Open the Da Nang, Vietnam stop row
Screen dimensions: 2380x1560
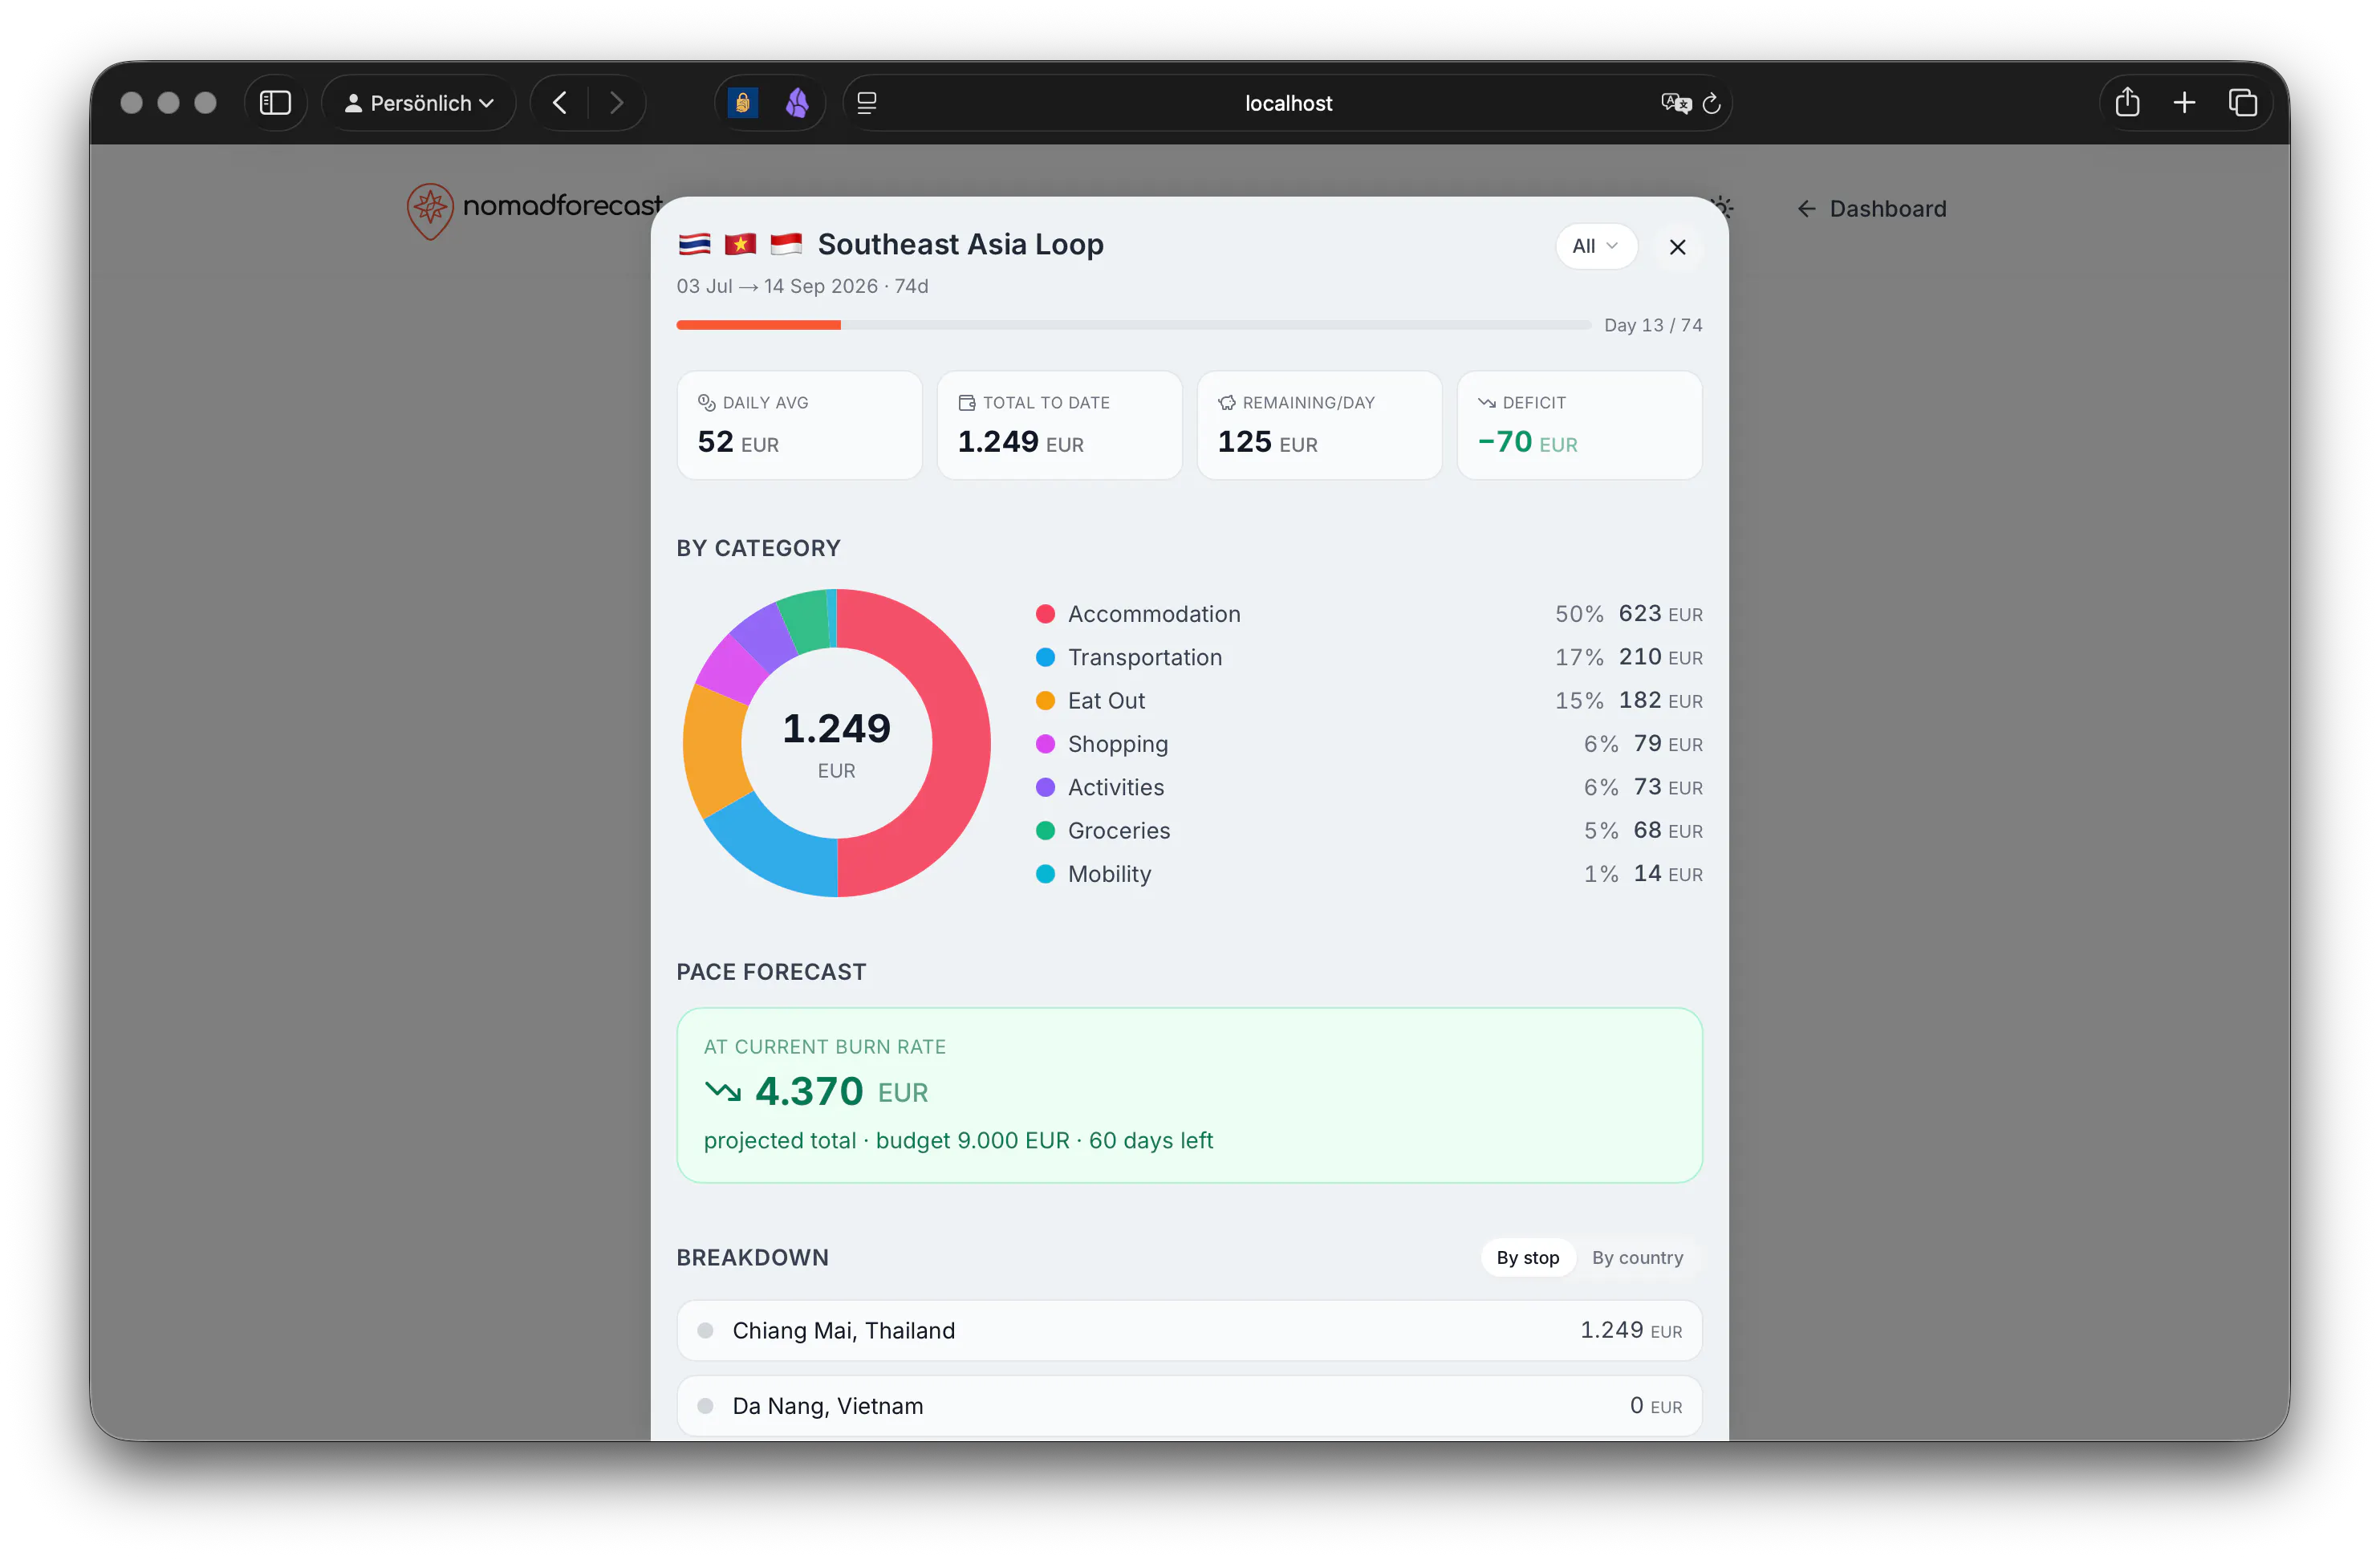pyautogui.click(x=1189, y=1405)
